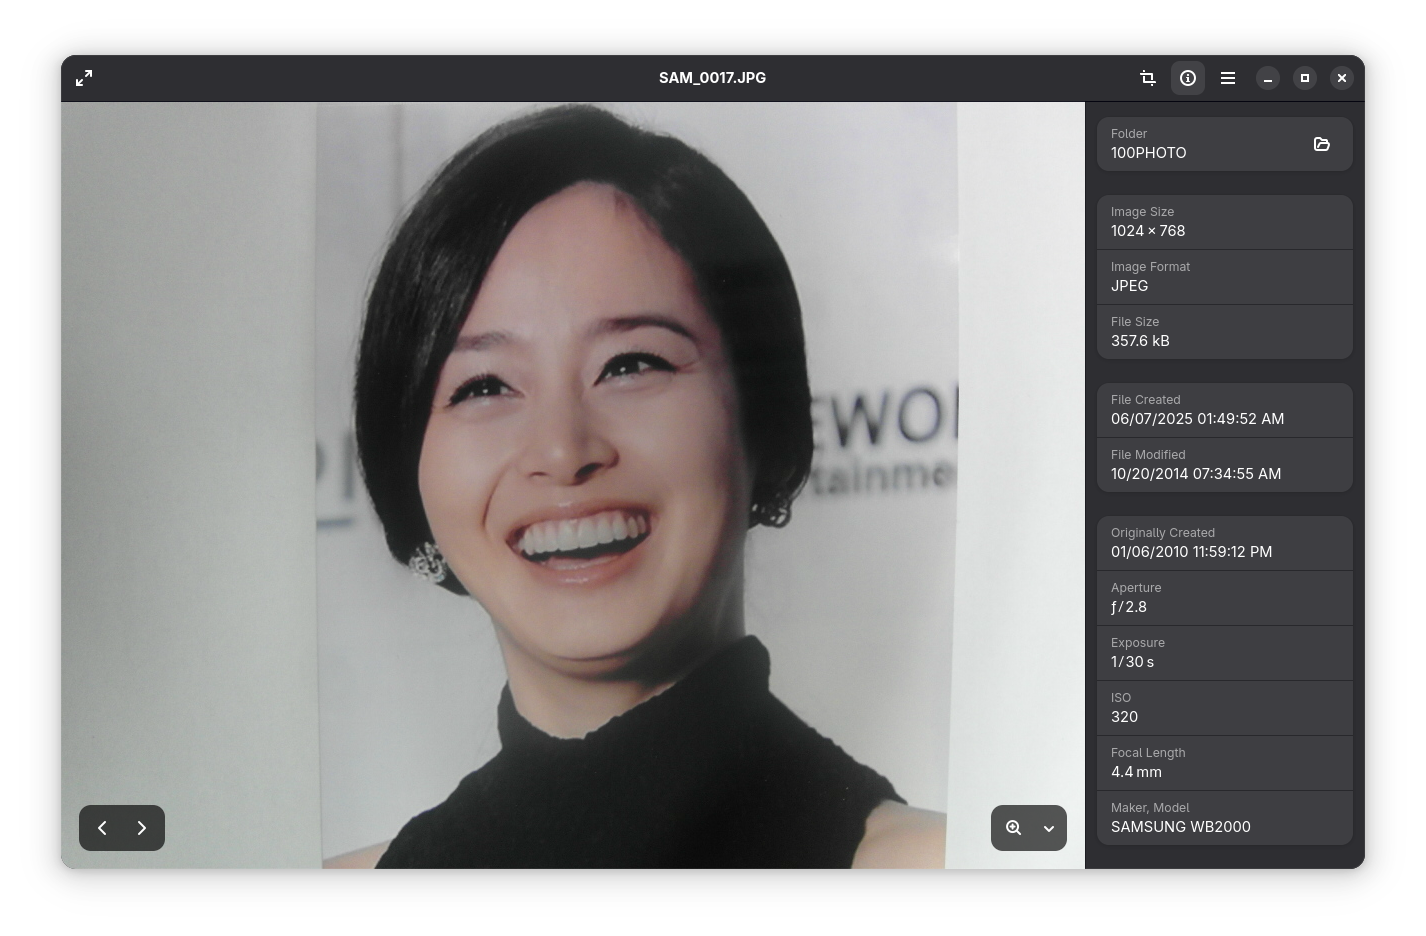Expand the zoom level dropdown

(x=1049, y=828)
